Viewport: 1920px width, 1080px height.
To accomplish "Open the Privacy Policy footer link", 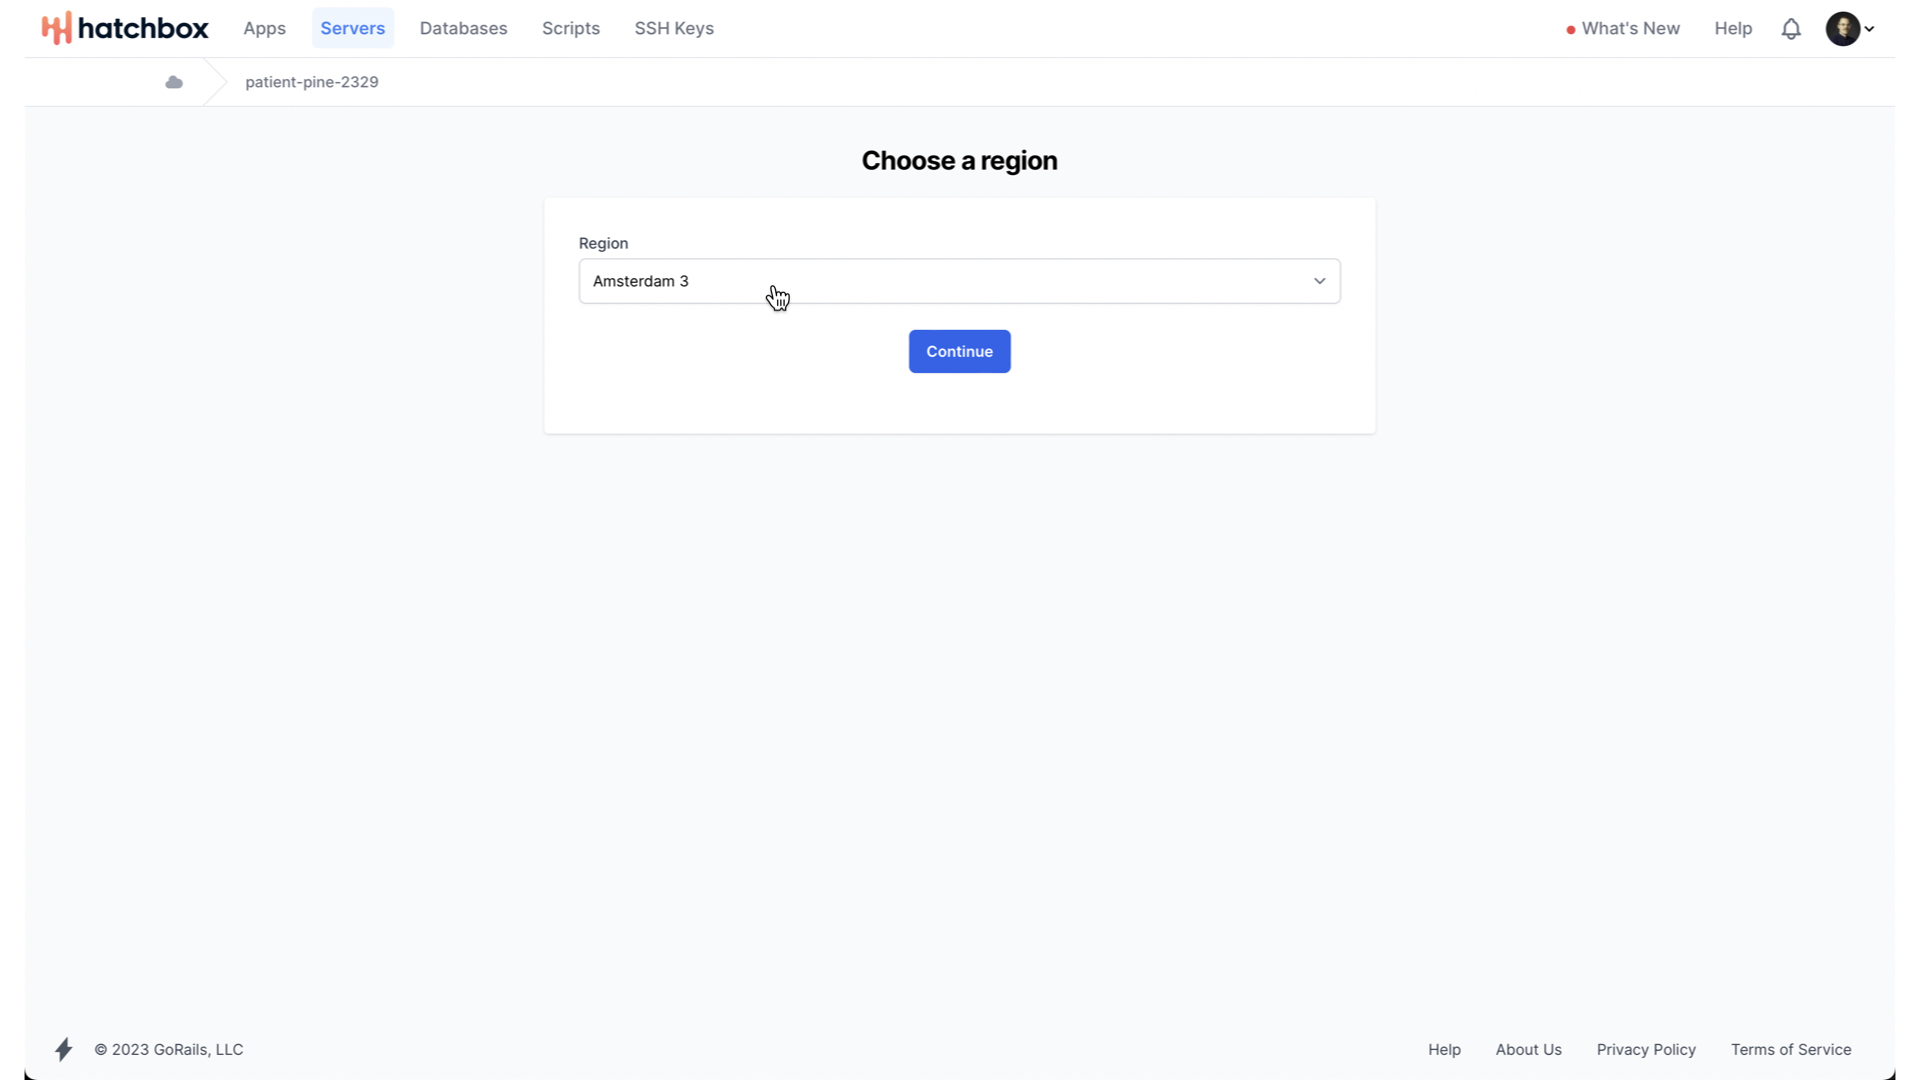I will (x=1646, y=1049).
